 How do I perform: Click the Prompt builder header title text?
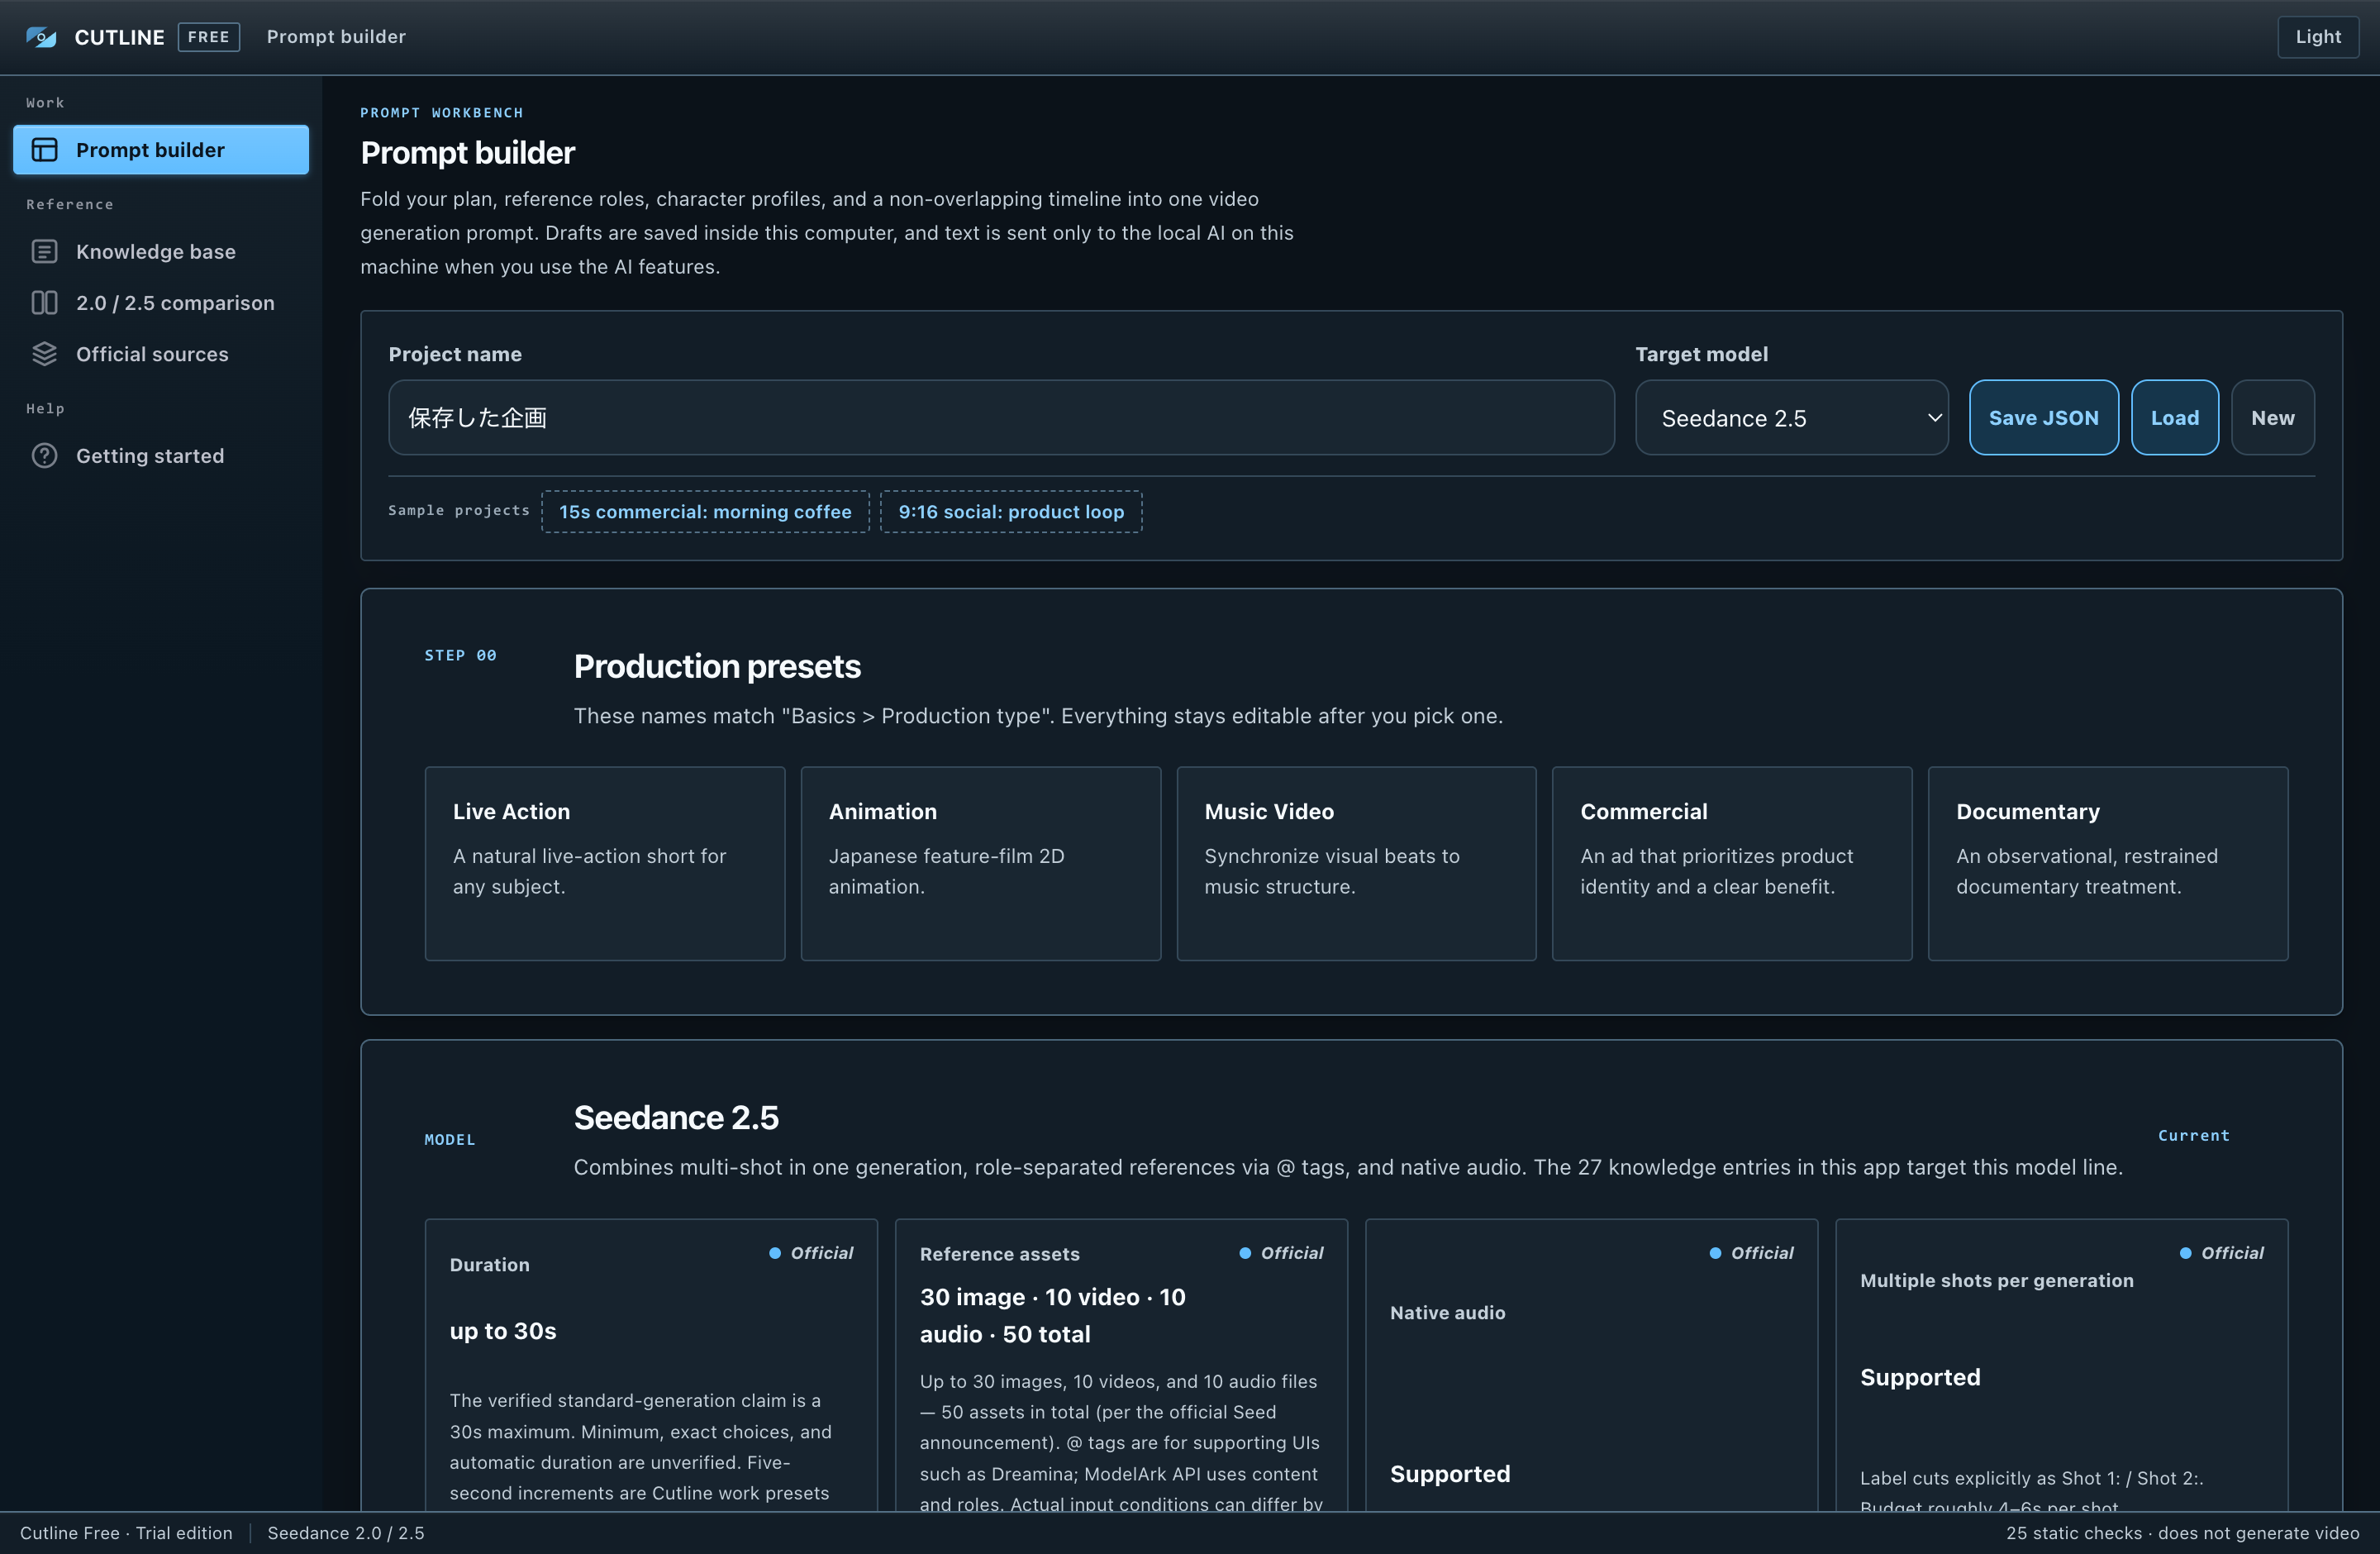click(x=336, y=37)
